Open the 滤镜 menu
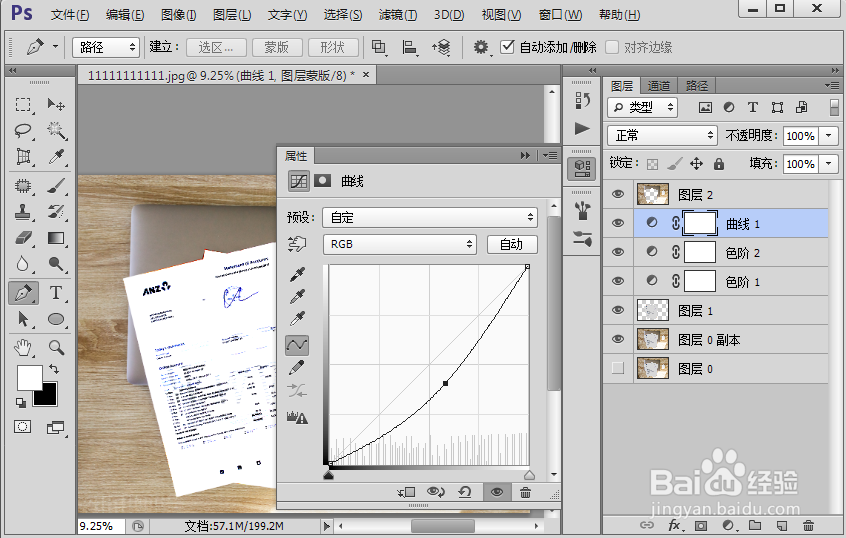The width and height of the screenshot is (846, 538). pos(398,15)
